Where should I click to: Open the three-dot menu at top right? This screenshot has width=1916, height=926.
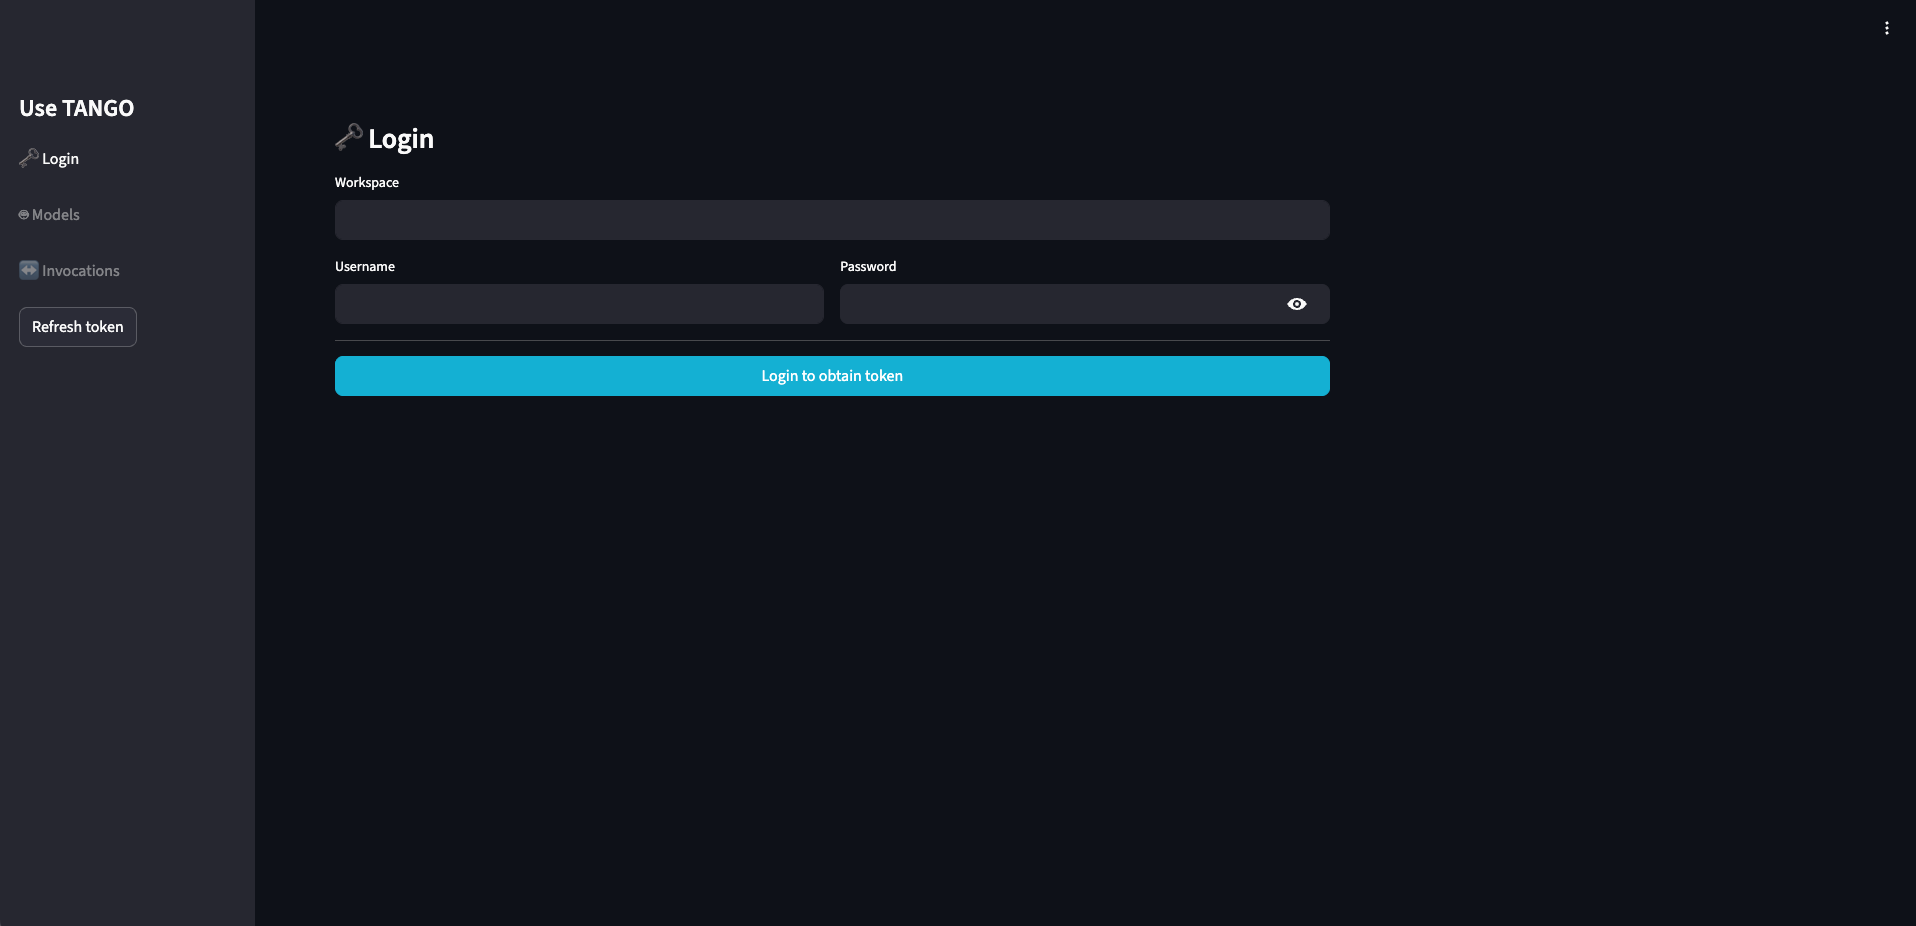[x=1887, y=28]
